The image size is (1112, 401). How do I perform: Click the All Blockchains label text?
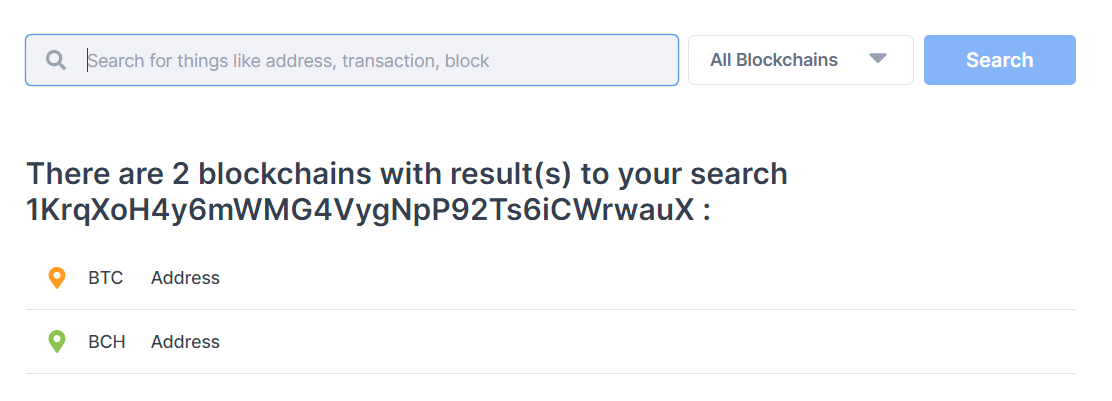pos(774,60)
